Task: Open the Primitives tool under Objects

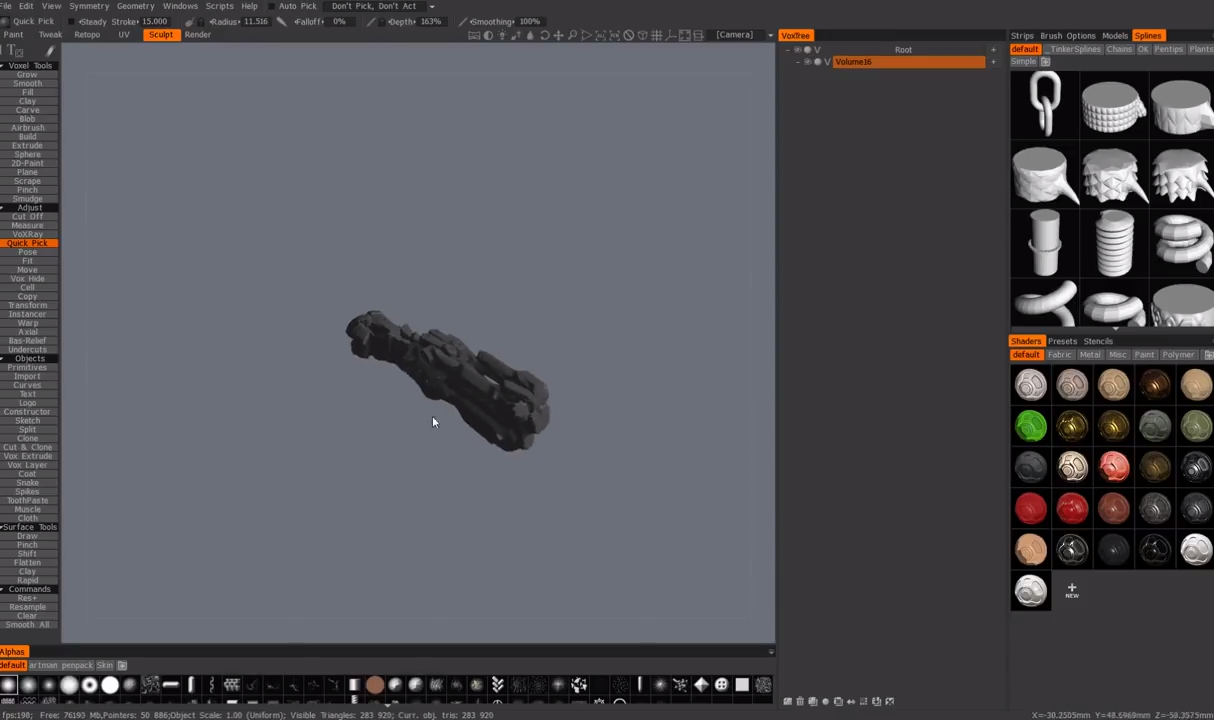Action: pos(27,368)
